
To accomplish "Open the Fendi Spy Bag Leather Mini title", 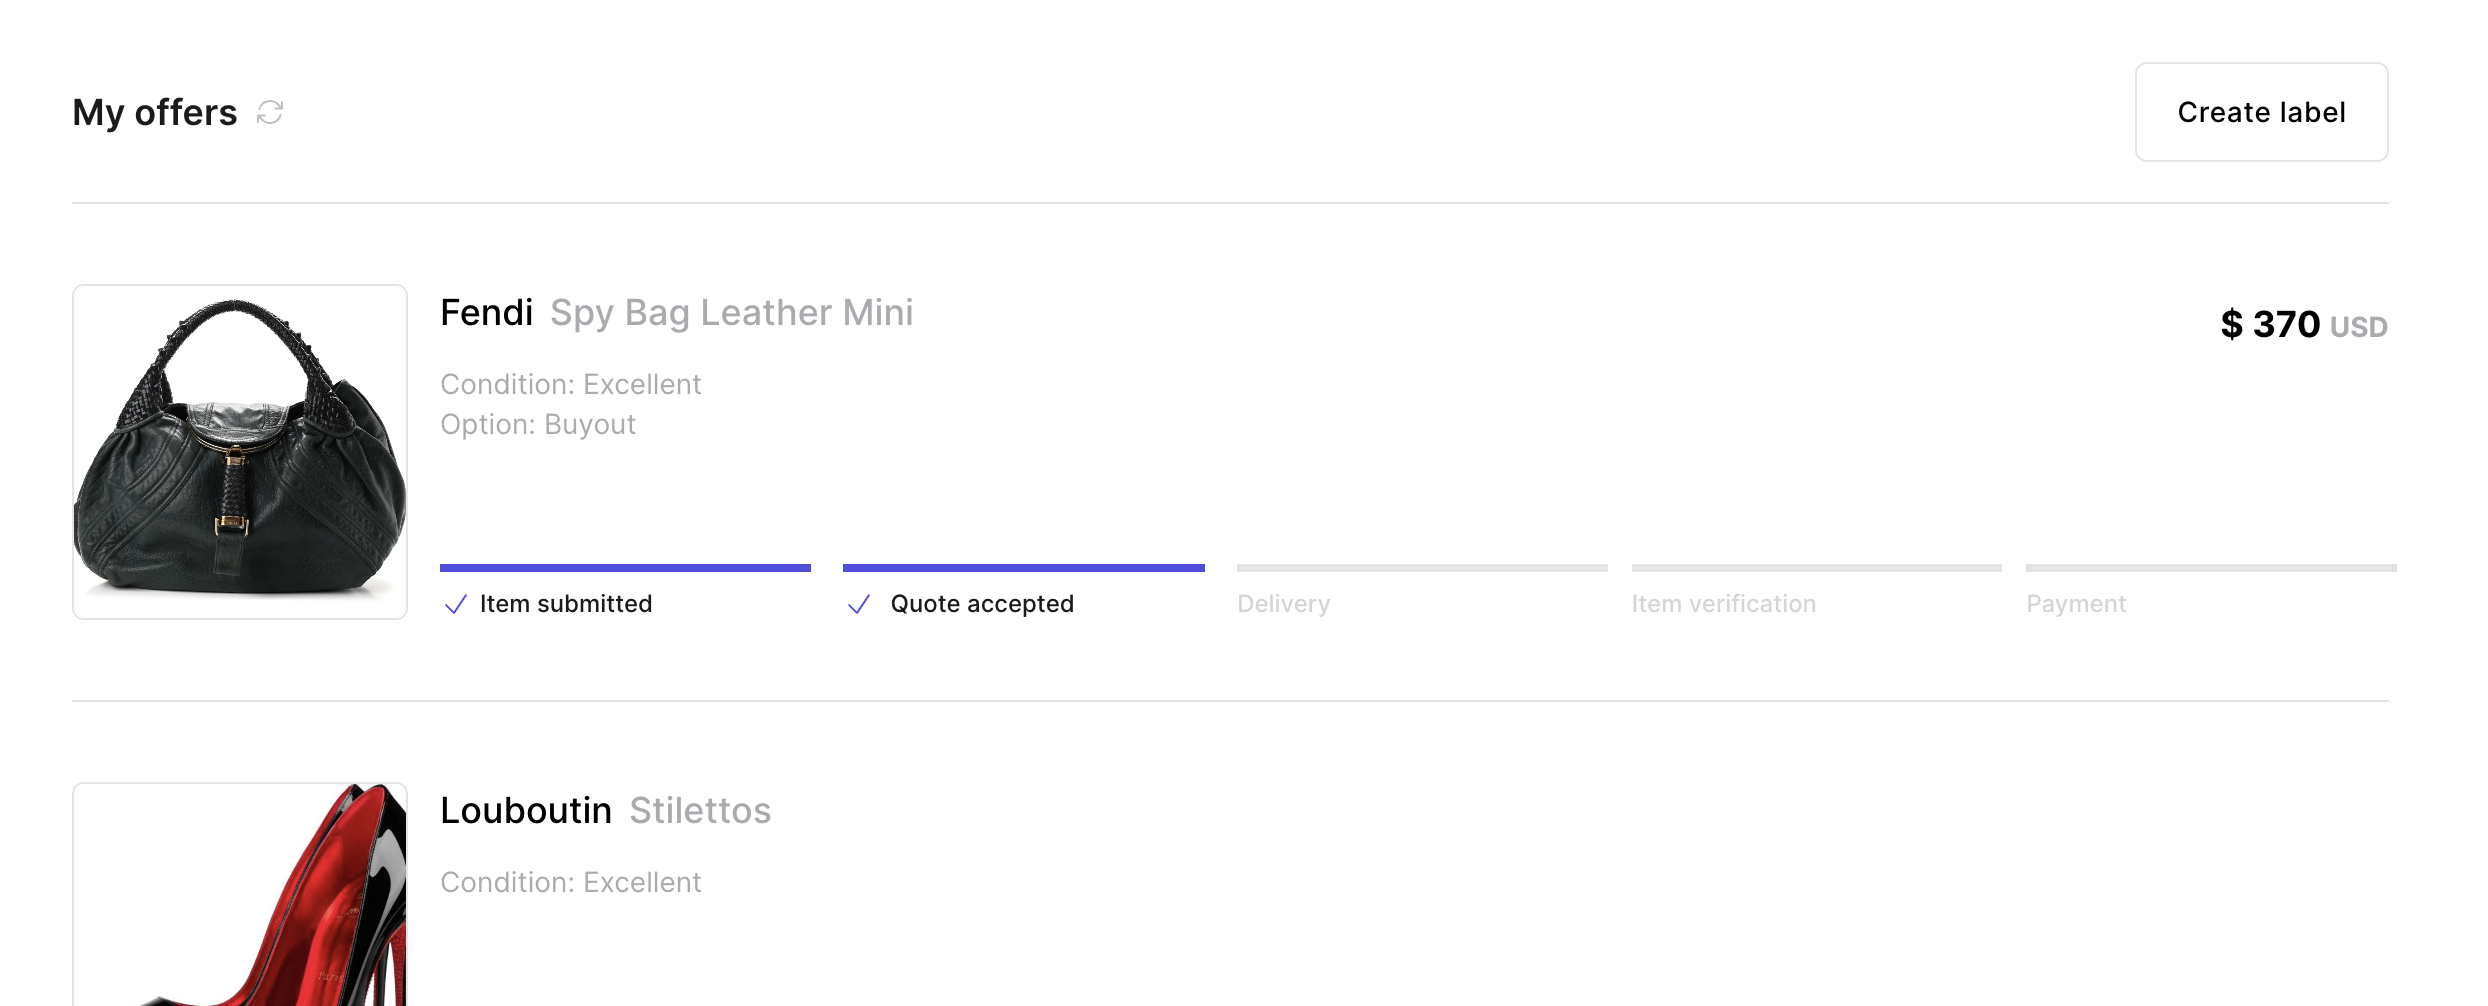I will pos(677,313).
